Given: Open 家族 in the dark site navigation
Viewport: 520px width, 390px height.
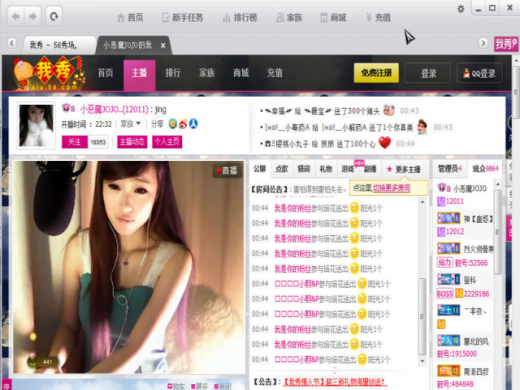Looking at the screenshot, I should coord(207,73).
